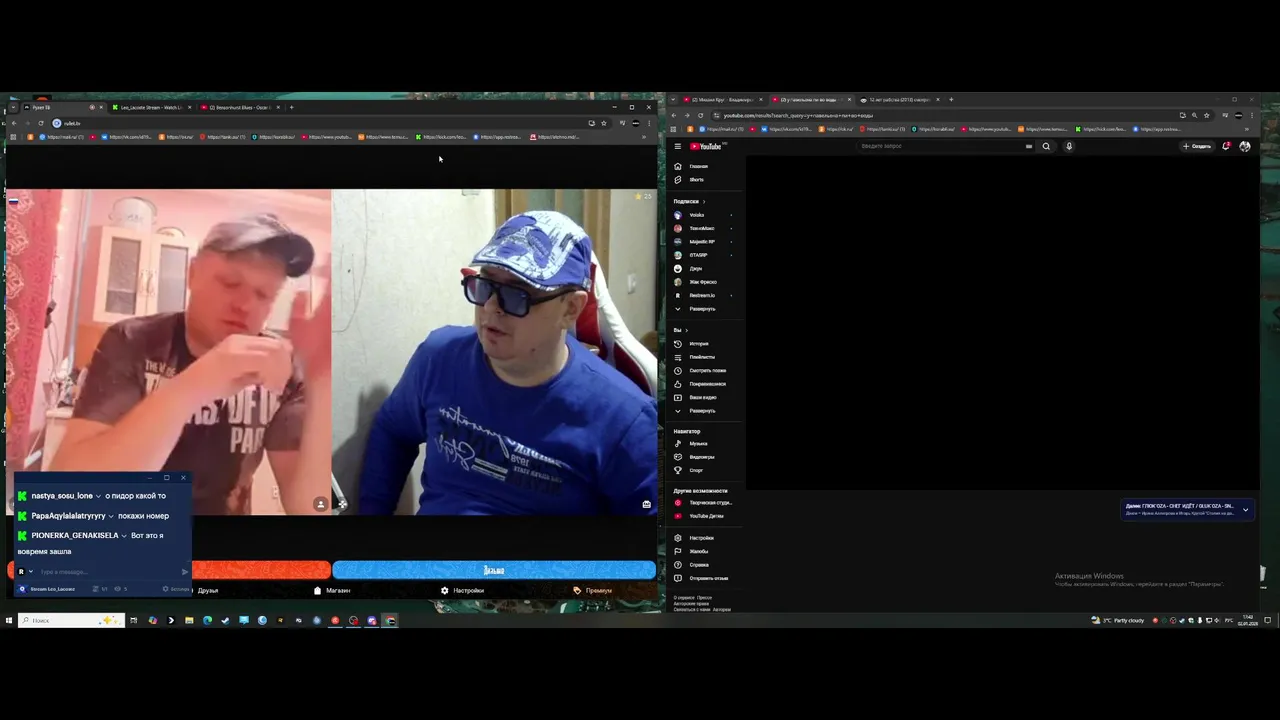
Task: Open YouTube notifications bell
Action: [1226, 146]
